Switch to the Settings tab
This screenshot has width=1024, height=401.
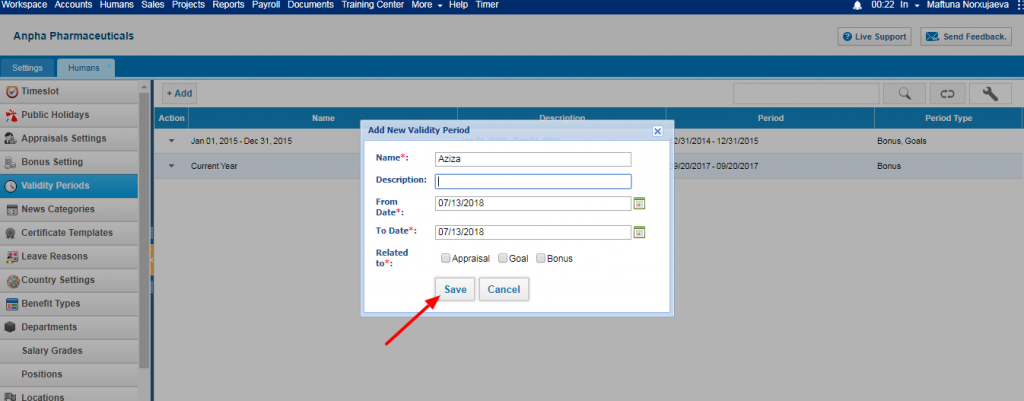[27, 68]
